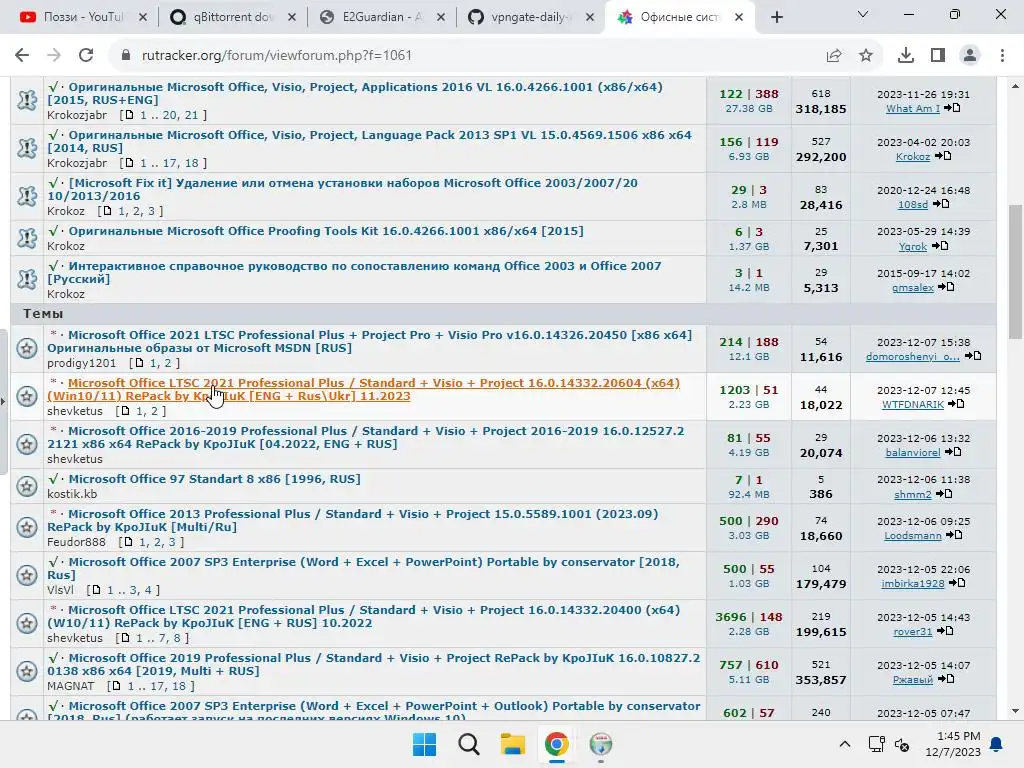This screenshot has height=768, width=1024.
Task: Click size 27.38 GB text
Action: point(748,108)
